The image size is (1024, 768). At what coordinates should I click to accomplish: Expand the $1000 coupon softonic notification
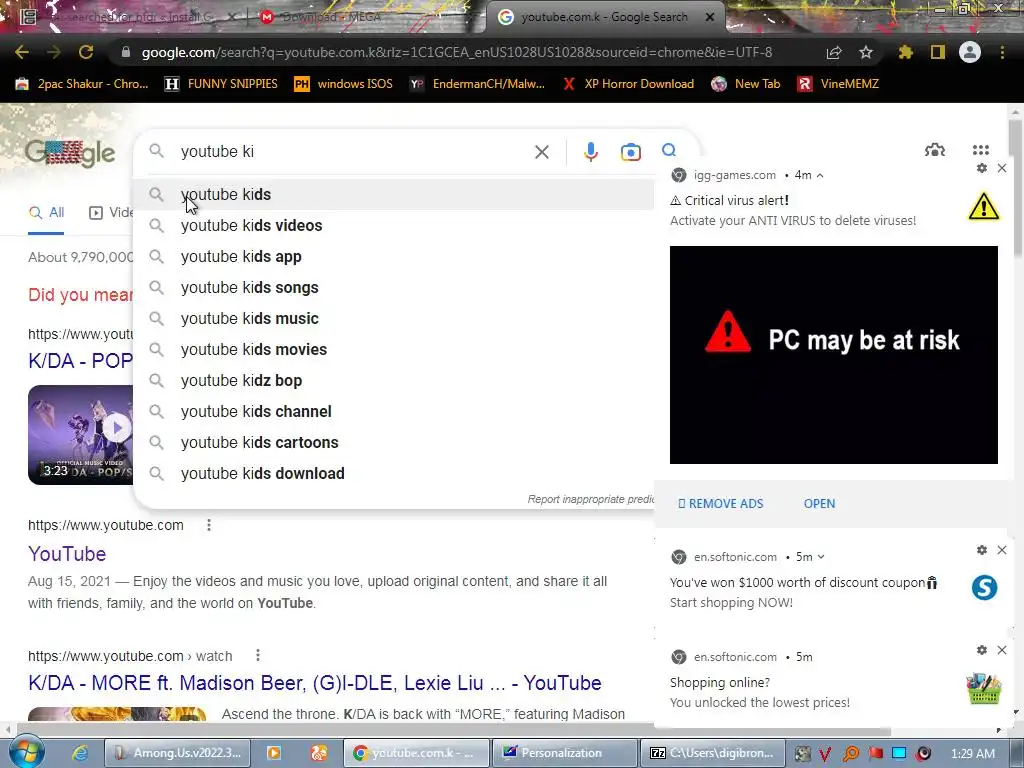click(821, 557)
